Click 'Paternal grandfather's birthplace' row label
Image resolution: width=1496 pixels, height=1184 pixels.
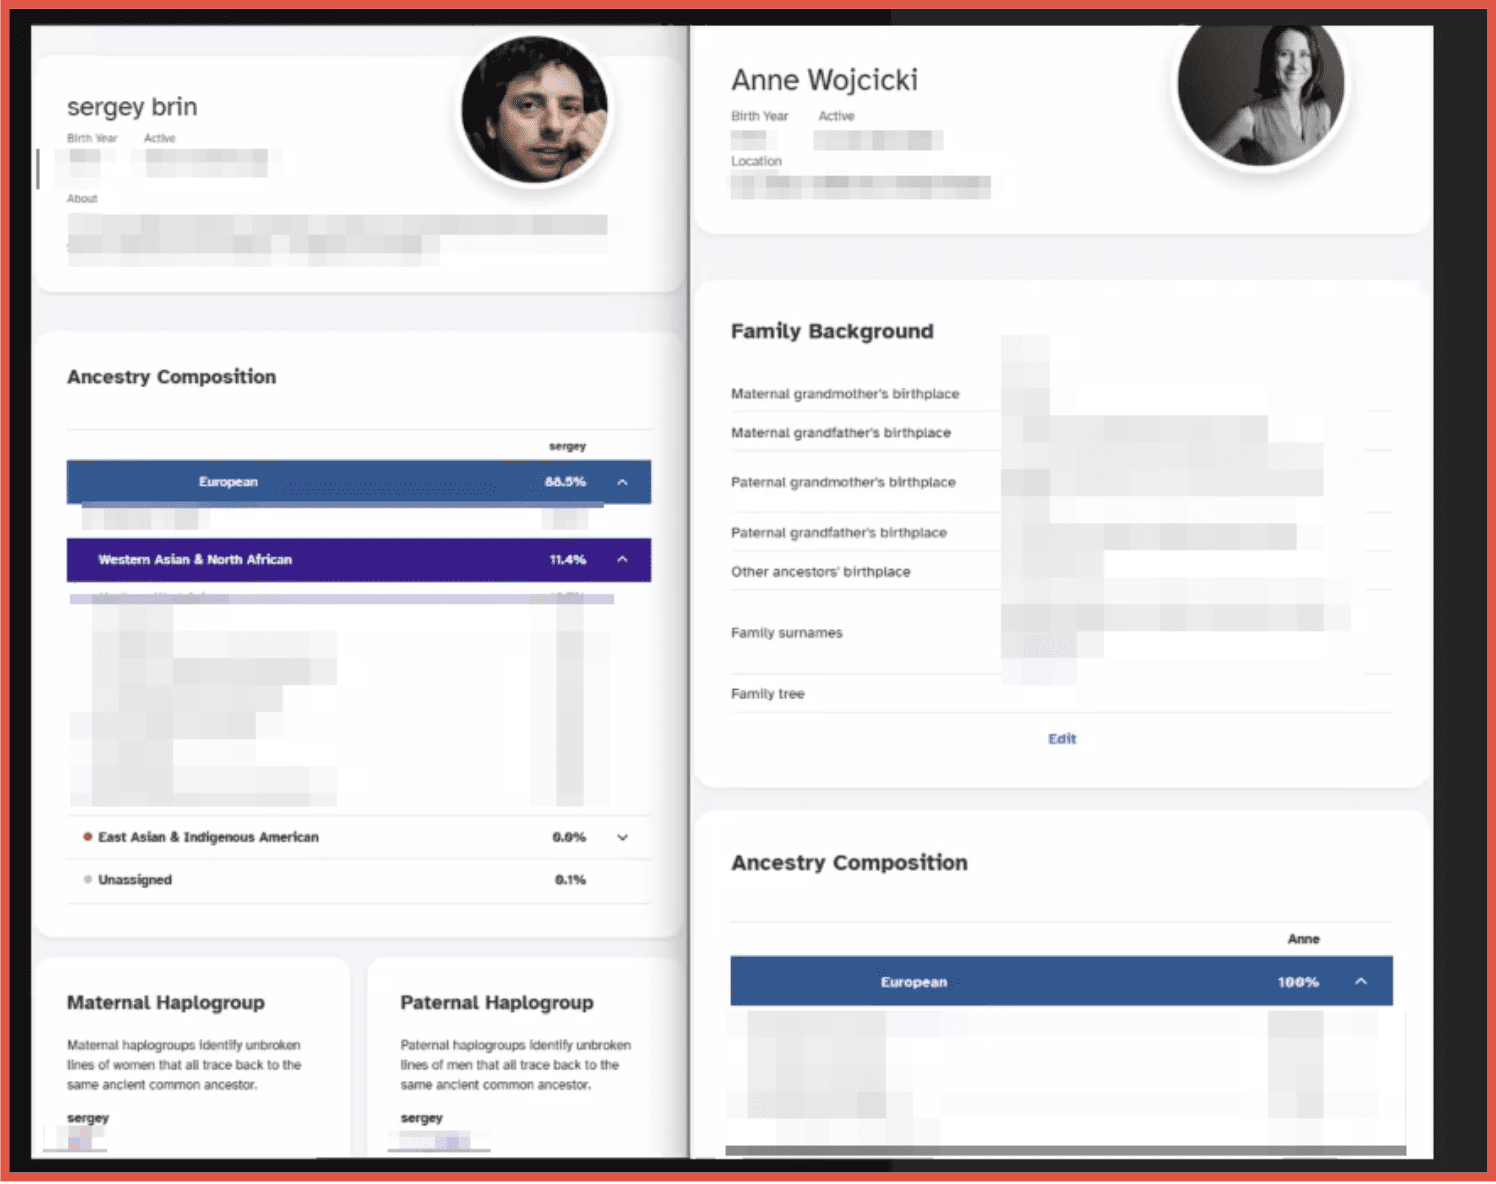839,533
